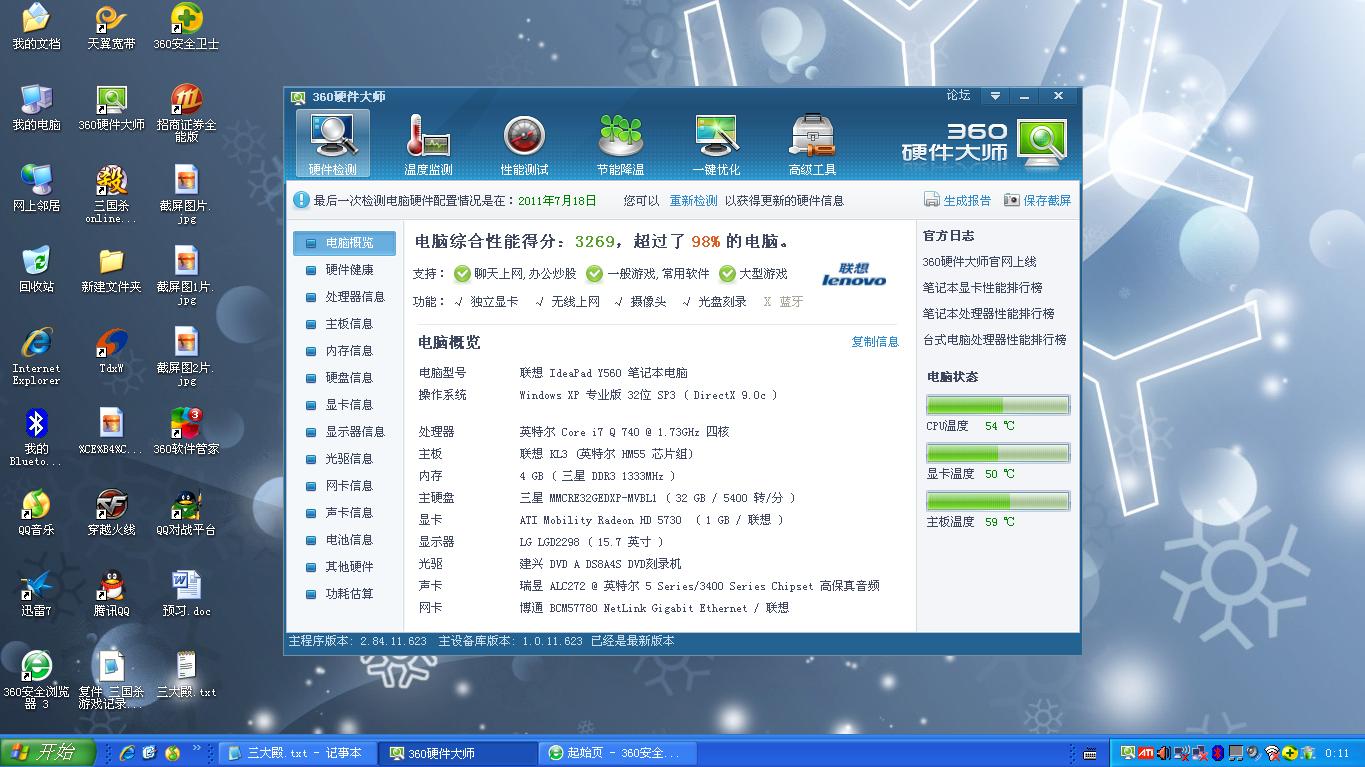Click the 复制信息 copy info link
The height and width of the screenshot is (767, 1365).
(x=875, y=342)
